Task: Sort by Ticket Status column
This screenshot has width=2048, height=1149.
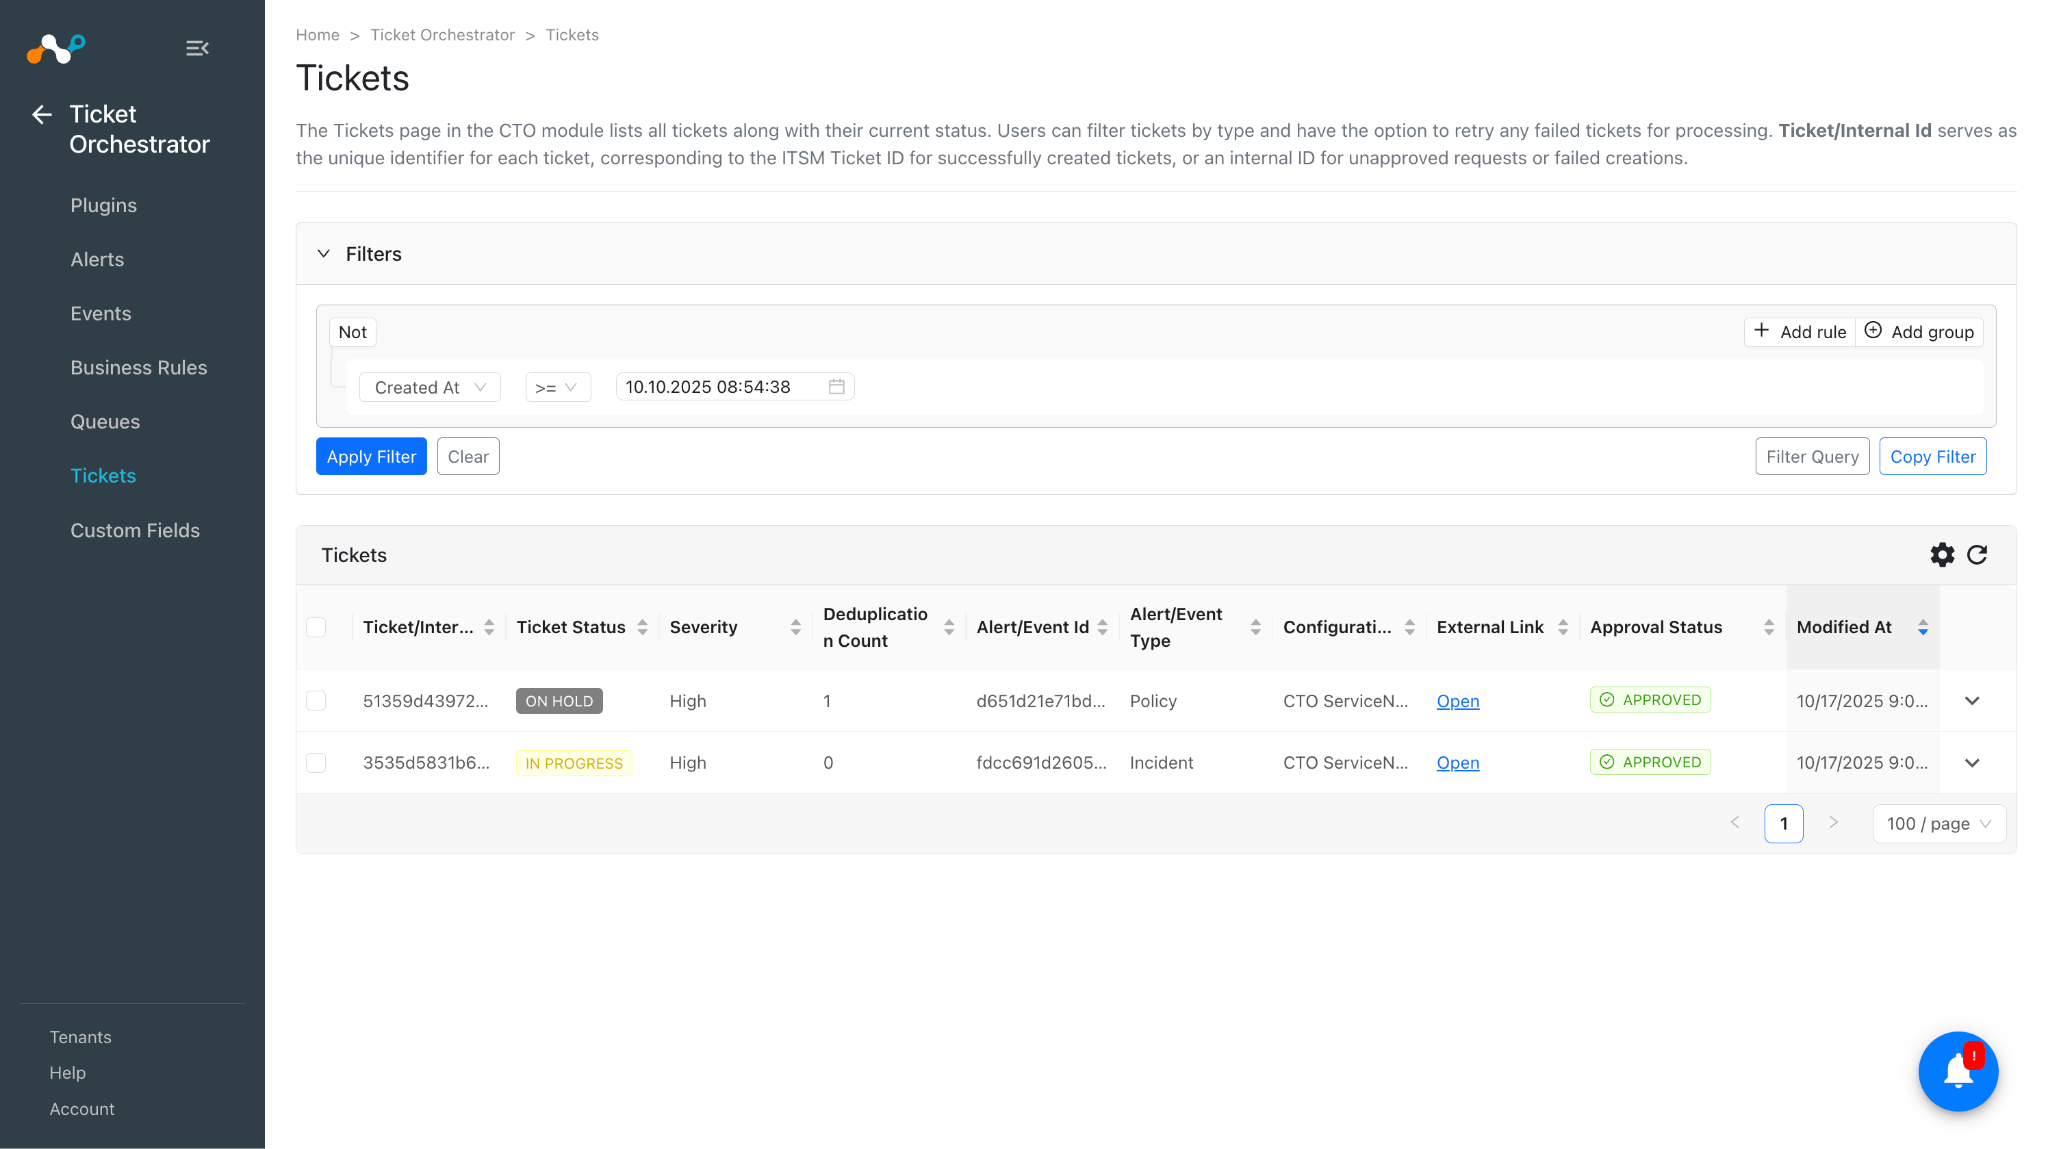Action: (643, 627)
